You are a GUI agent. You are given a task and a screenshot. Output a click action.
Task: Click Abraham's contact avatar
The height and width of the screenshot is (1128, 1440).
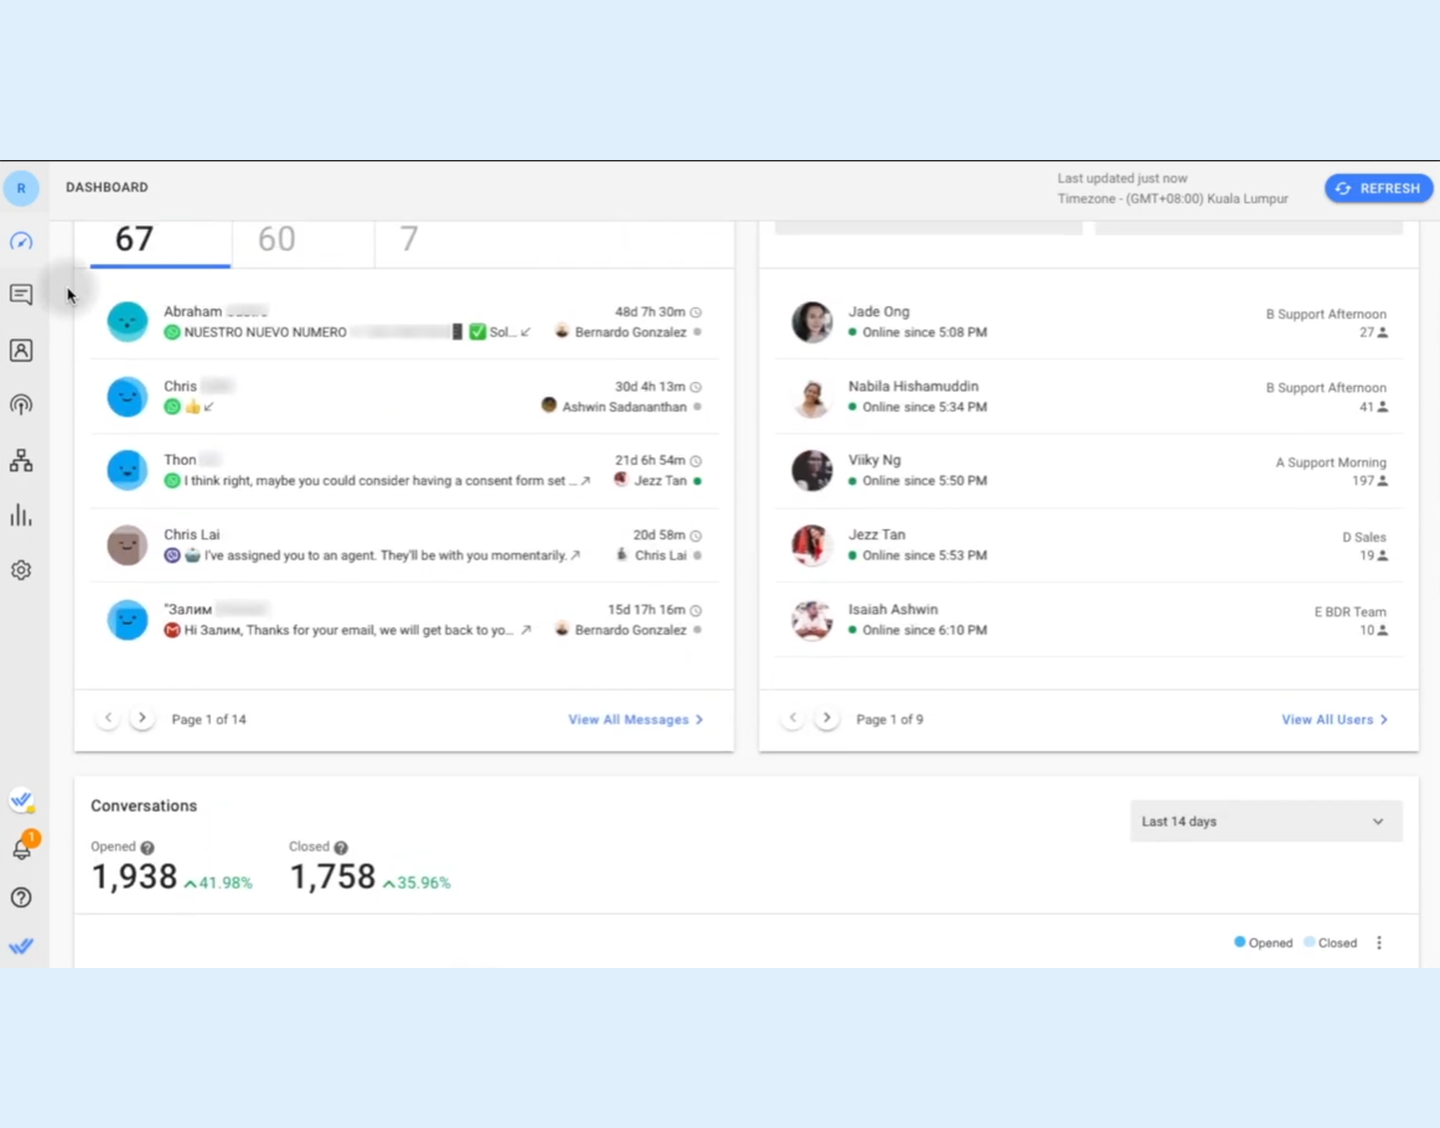pos(127,321)
